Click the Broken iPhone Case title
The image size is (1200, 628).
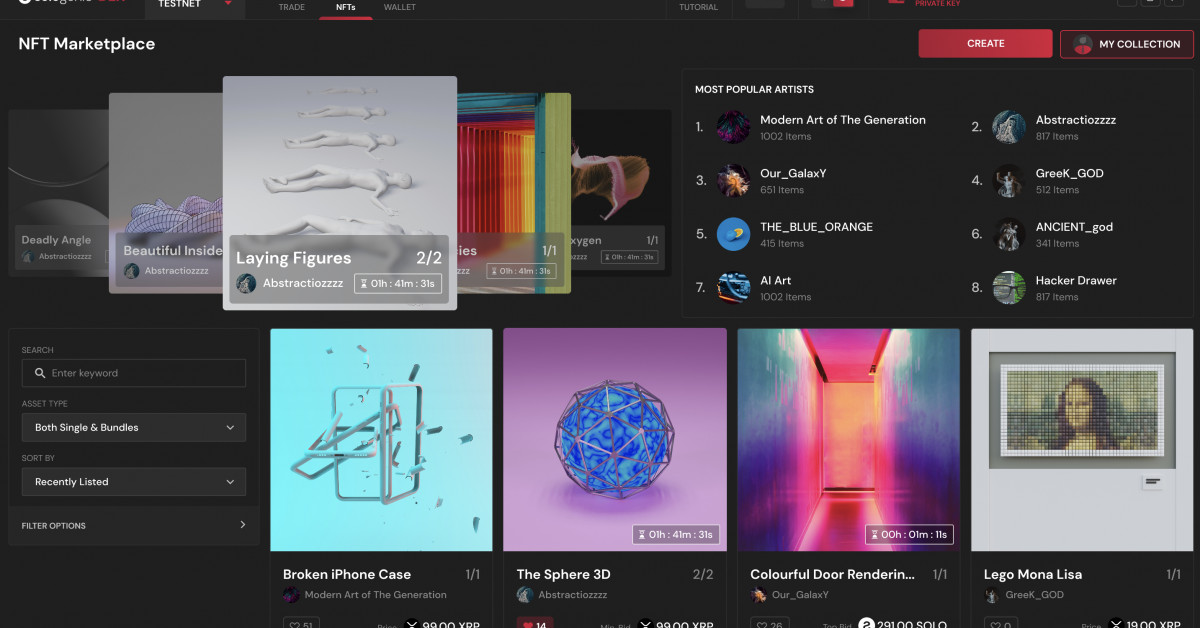tap(347, 575)
